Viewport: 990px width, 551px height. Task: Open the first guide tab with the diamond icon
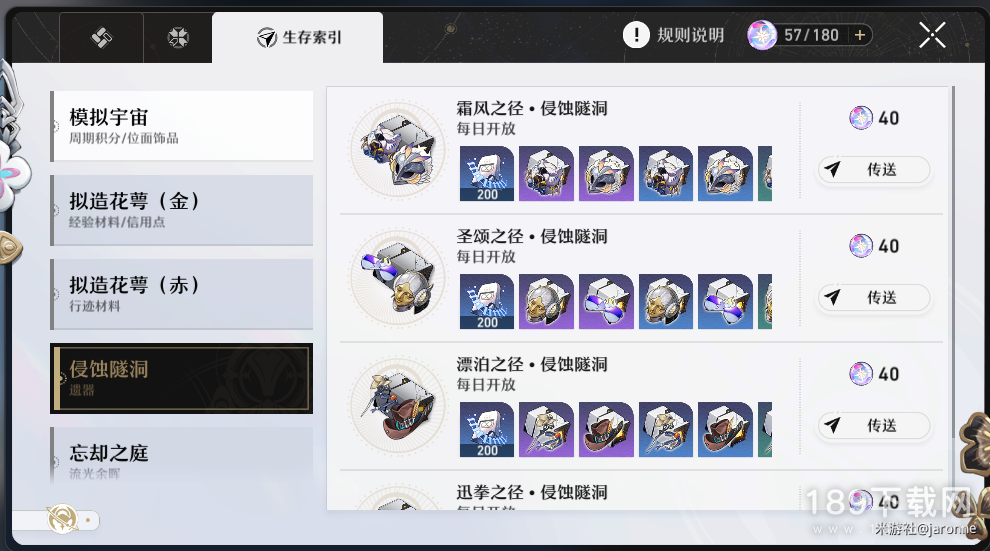(101, 38)
